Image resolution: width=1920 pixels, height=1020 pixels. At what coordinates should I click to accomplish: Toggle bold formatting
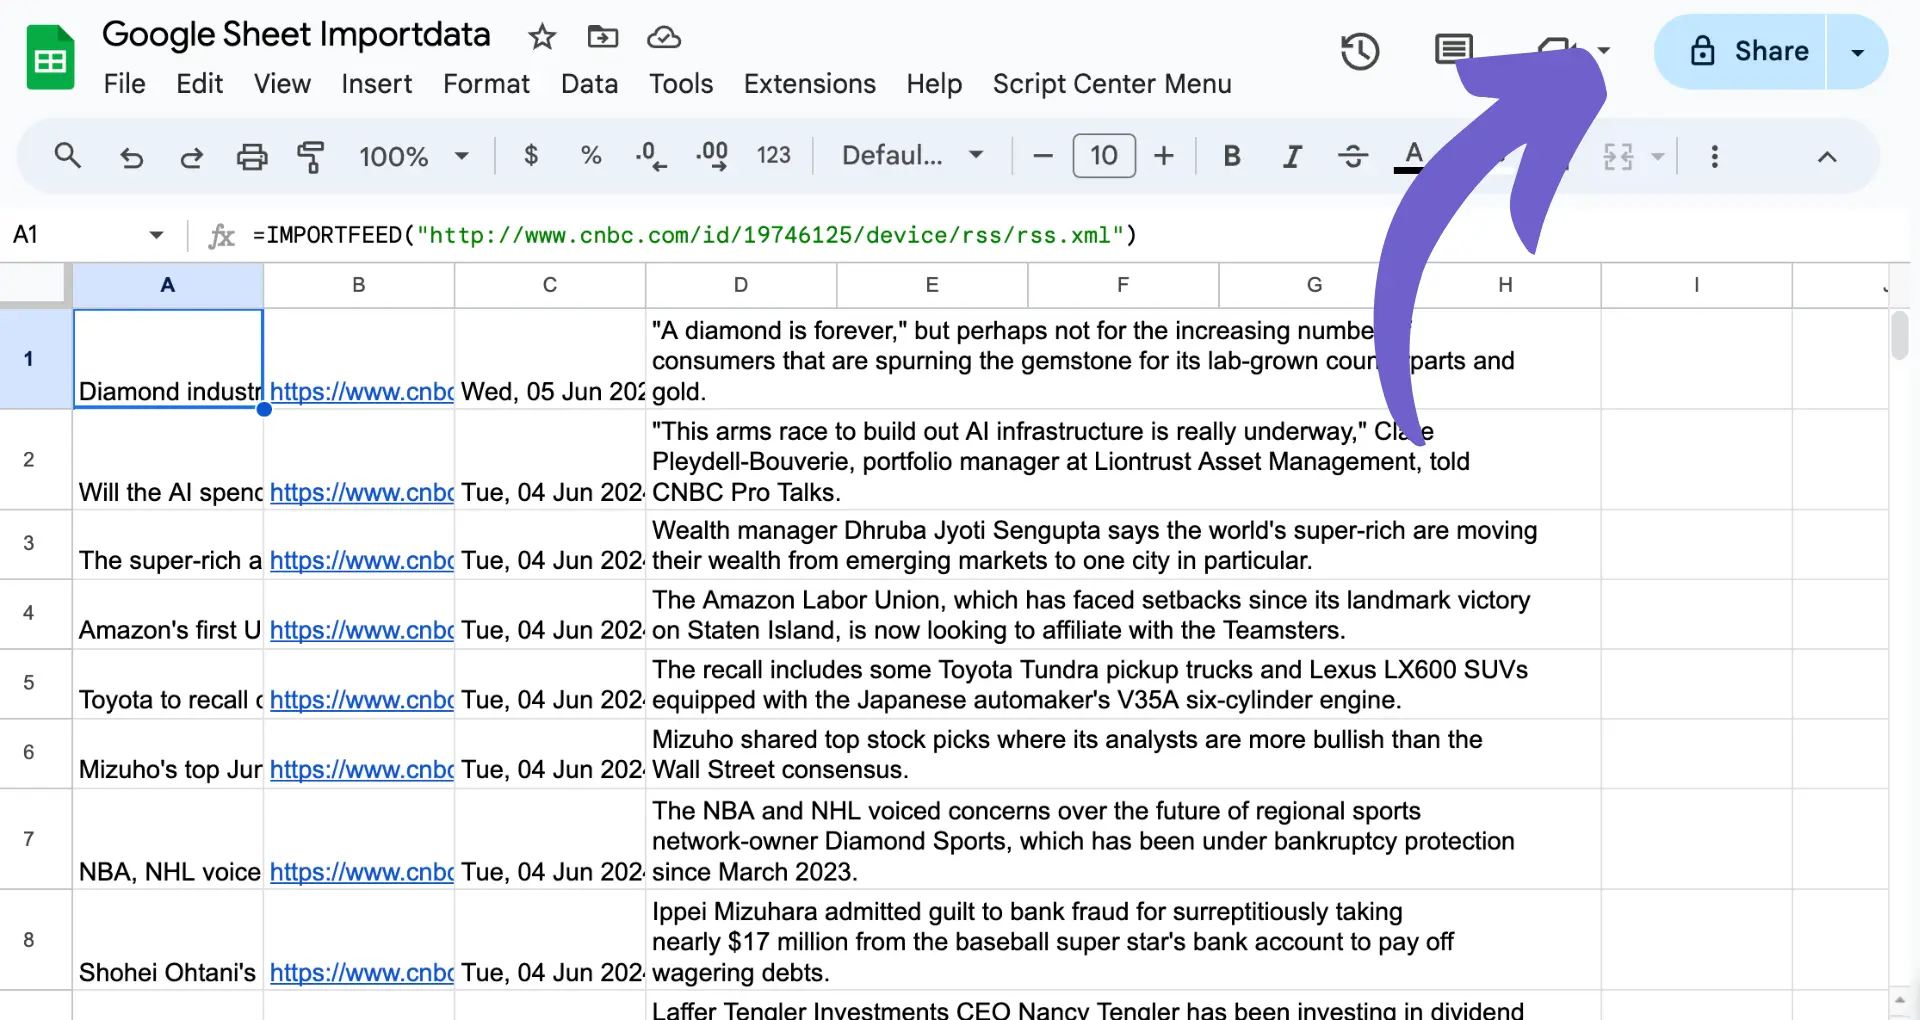[1232, 156]
